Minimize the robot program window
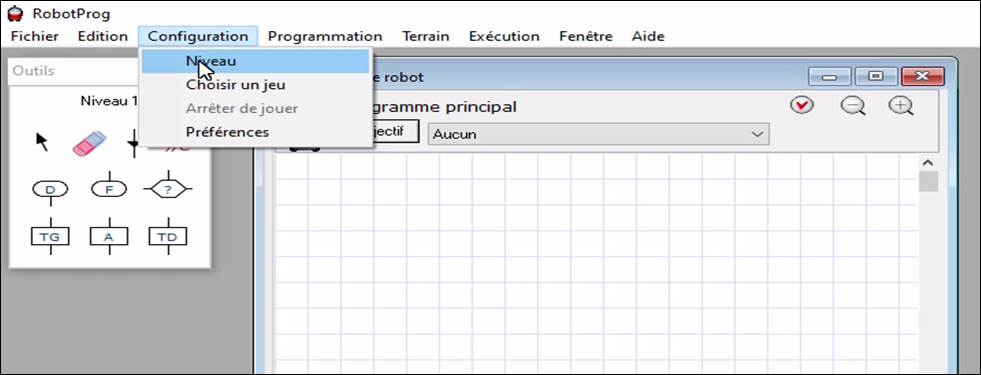The height and width of the screenshot is (375, 981). (x=830, y=76)
